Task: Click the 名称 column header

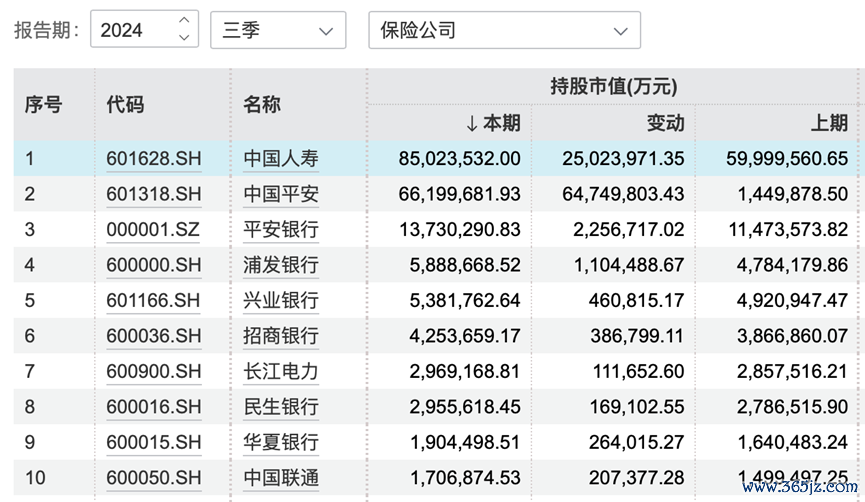Action: pyautogui.click(x=262, y=104)
